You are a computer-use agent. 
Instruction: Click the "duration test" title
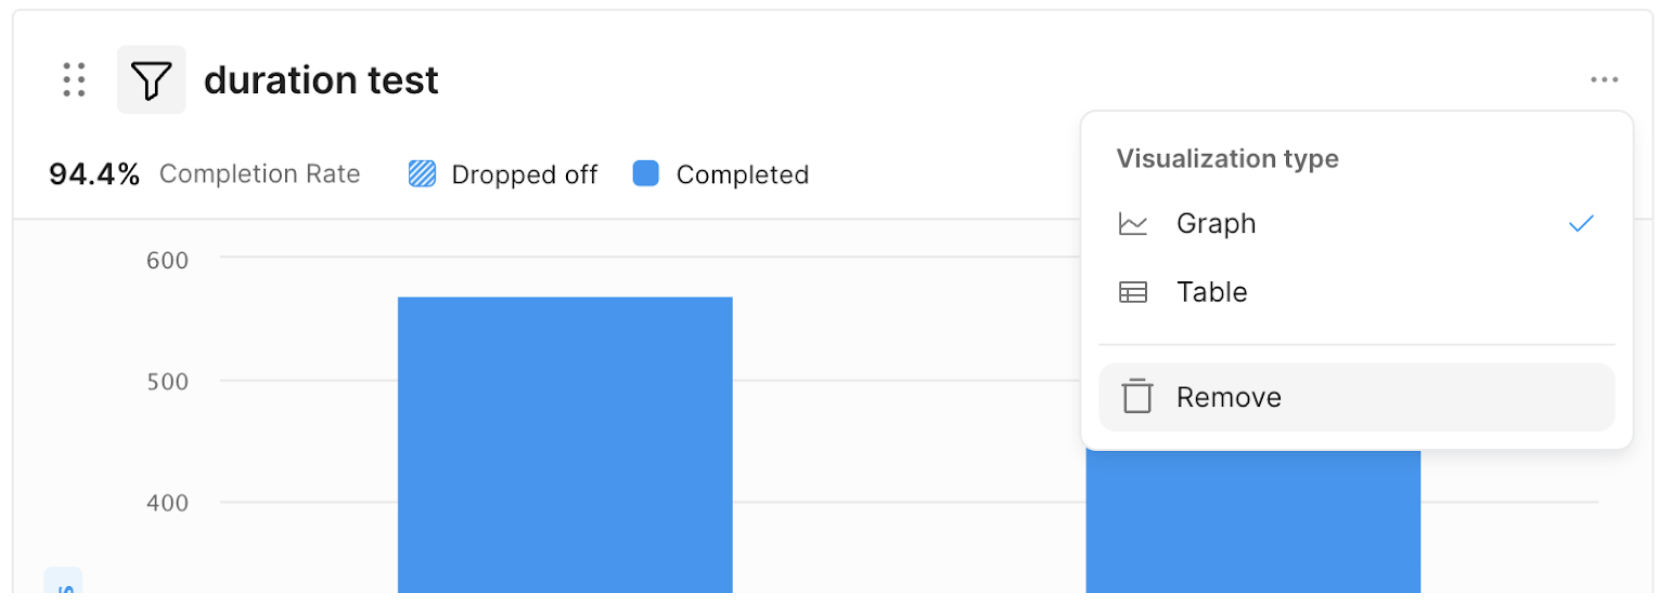[x=321, y=80]
